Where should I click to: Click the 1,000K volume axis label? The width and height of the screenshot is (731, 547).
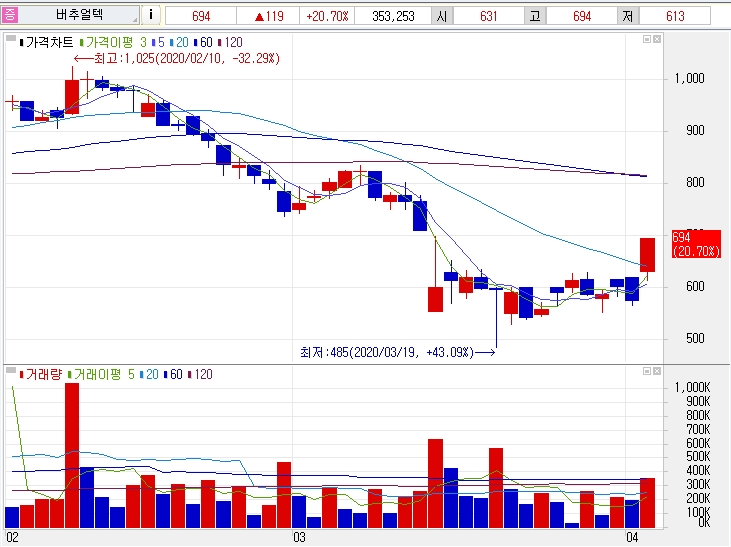692,388
